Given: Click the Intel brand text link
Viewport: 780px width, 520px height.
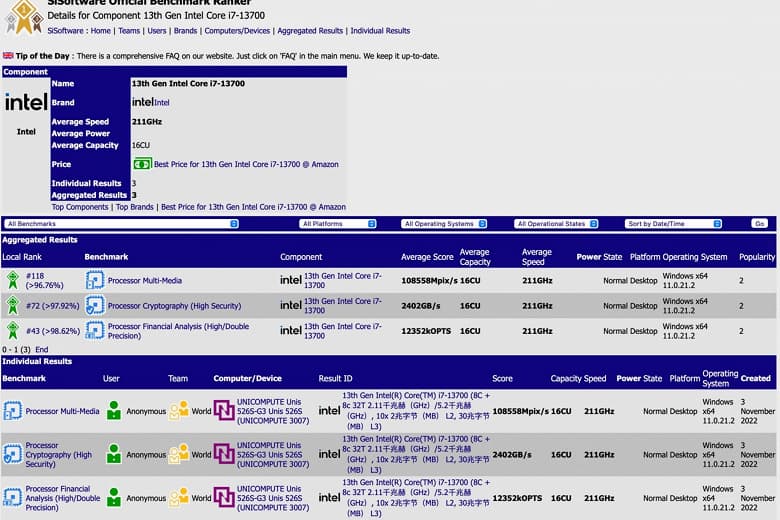Looking at the screenshot, I should pyautogui.click(x=162, y=103).
